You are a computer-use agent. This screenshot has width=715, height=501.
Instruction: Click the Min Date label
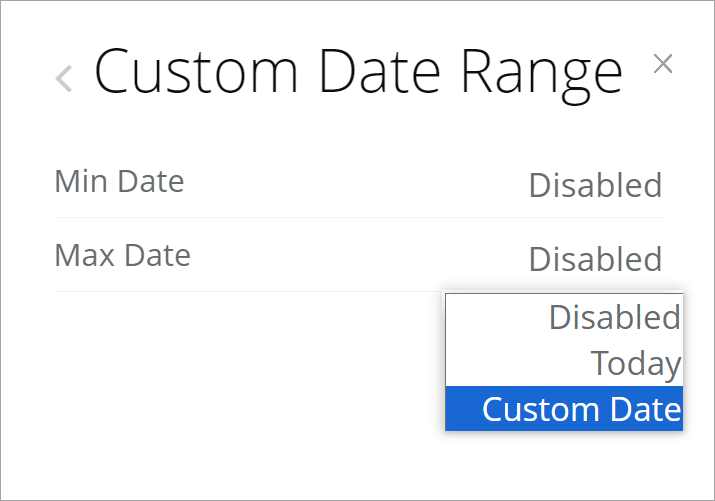pos(119,181)
